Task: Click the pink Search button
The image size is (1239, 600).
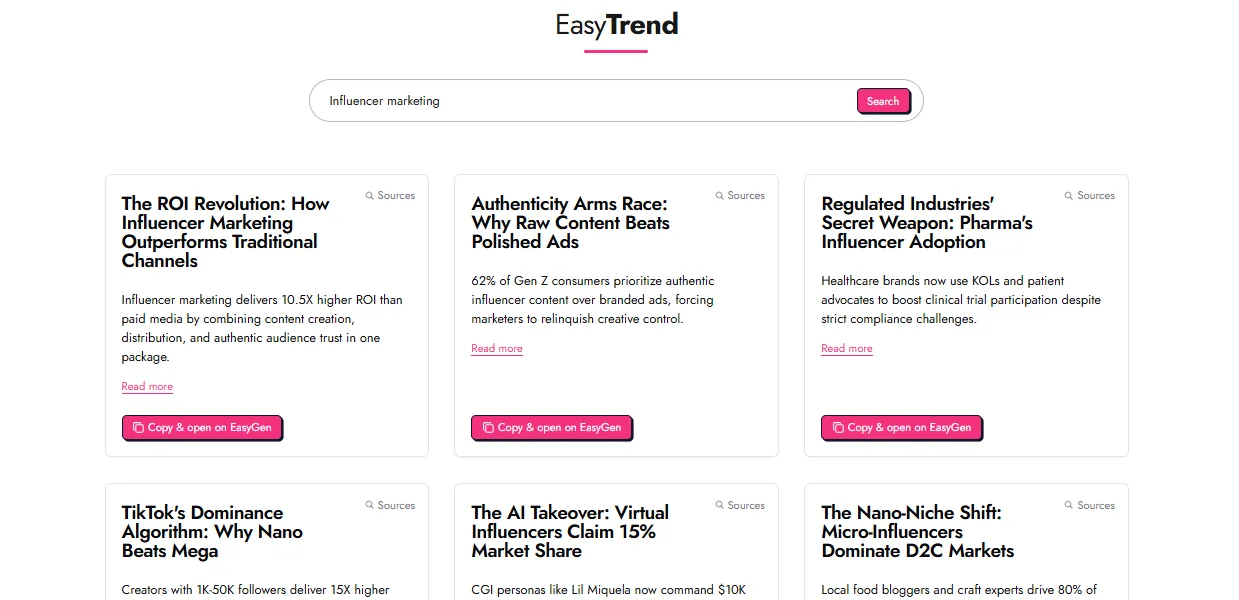Action: pos(883,101)
